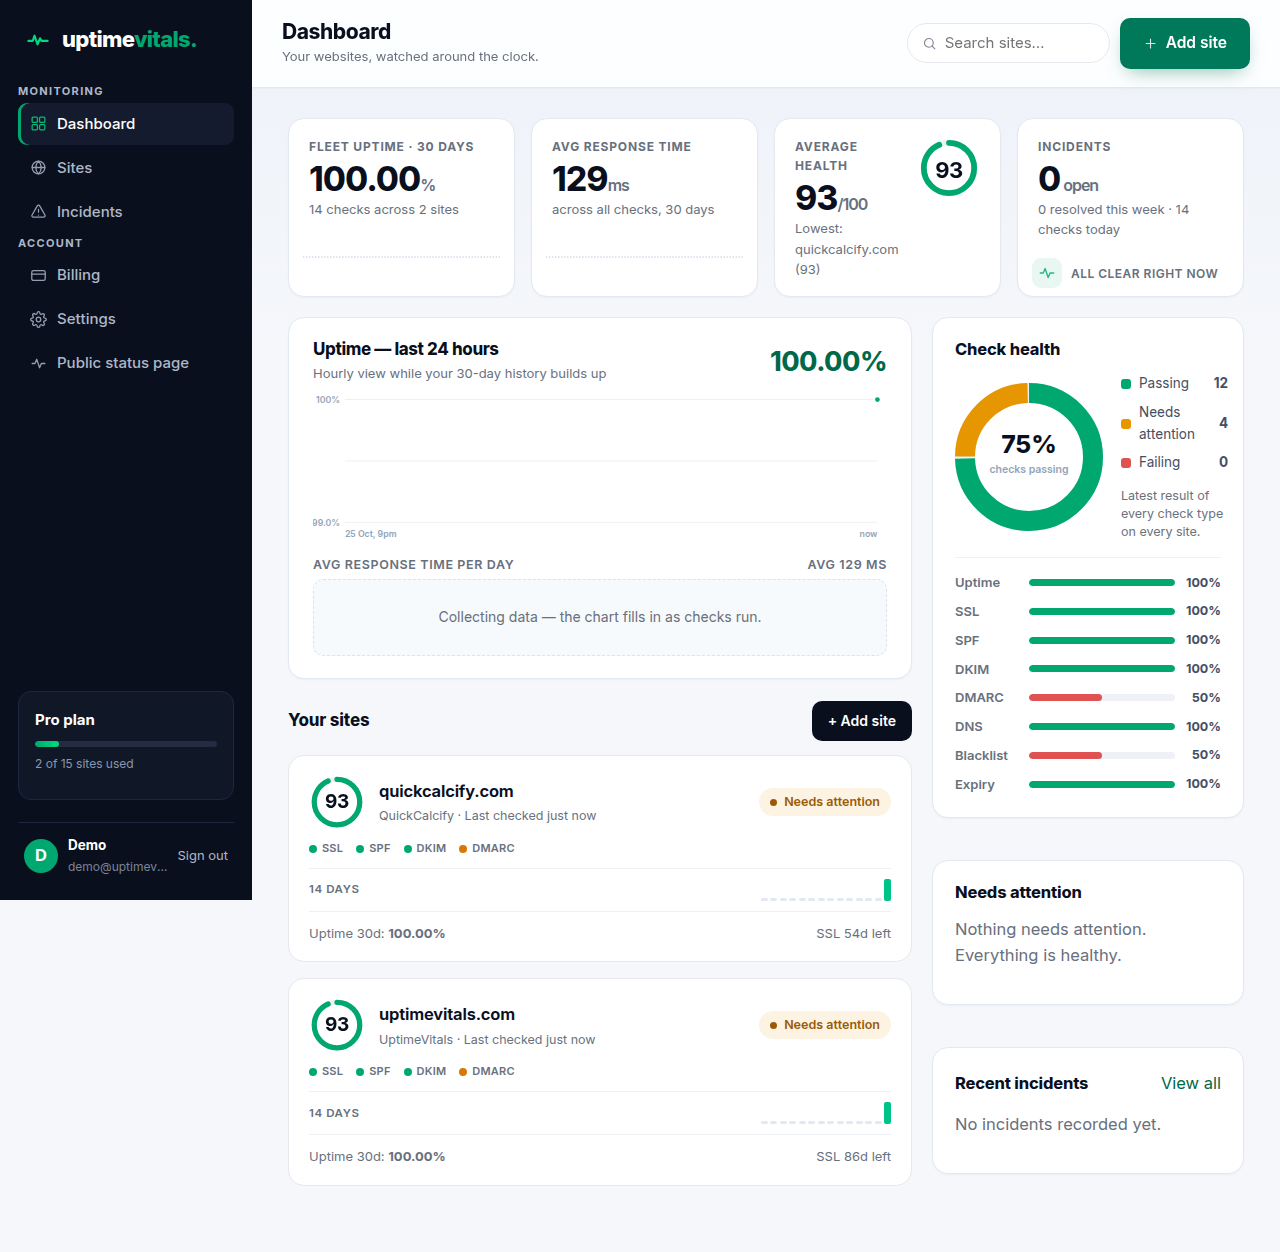Click the Public status page pulse icon
The image size is (1280, 1252).
[x=39, y=363]
